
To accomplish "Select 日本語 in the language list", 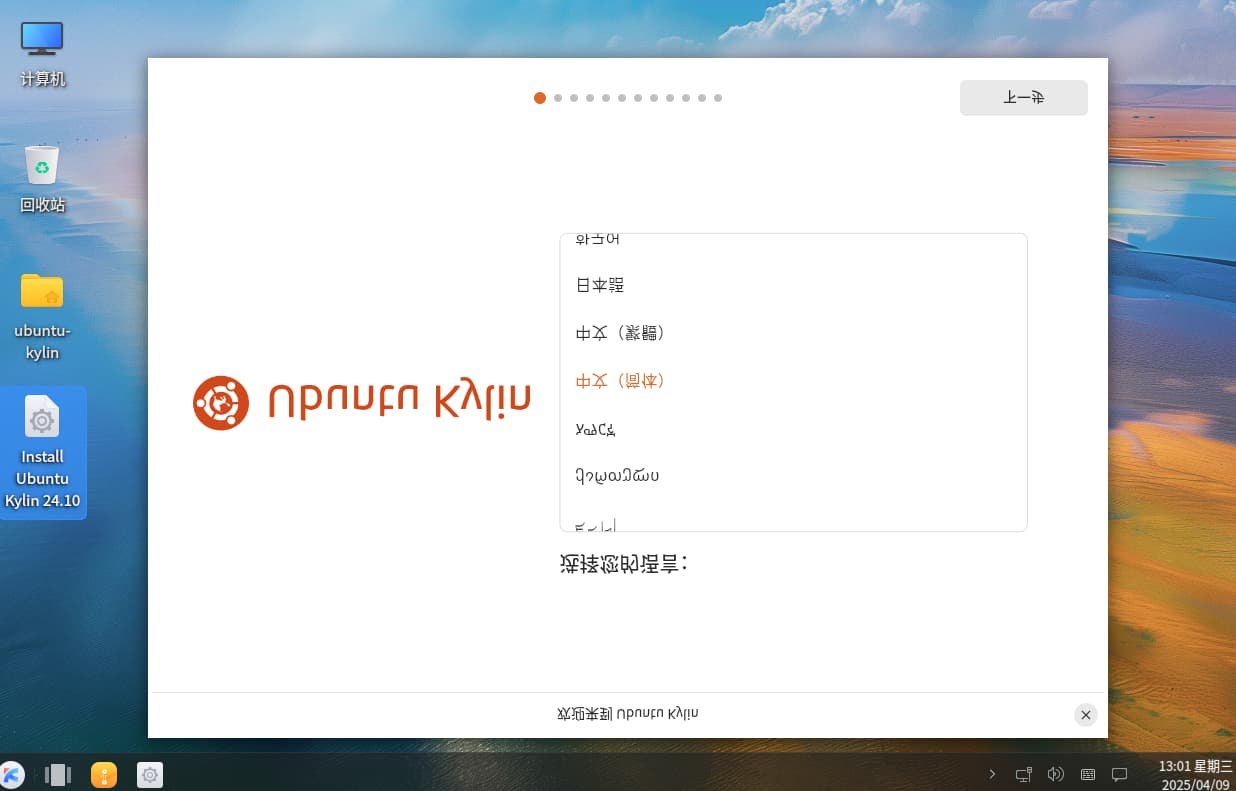I will click(793, 285).
